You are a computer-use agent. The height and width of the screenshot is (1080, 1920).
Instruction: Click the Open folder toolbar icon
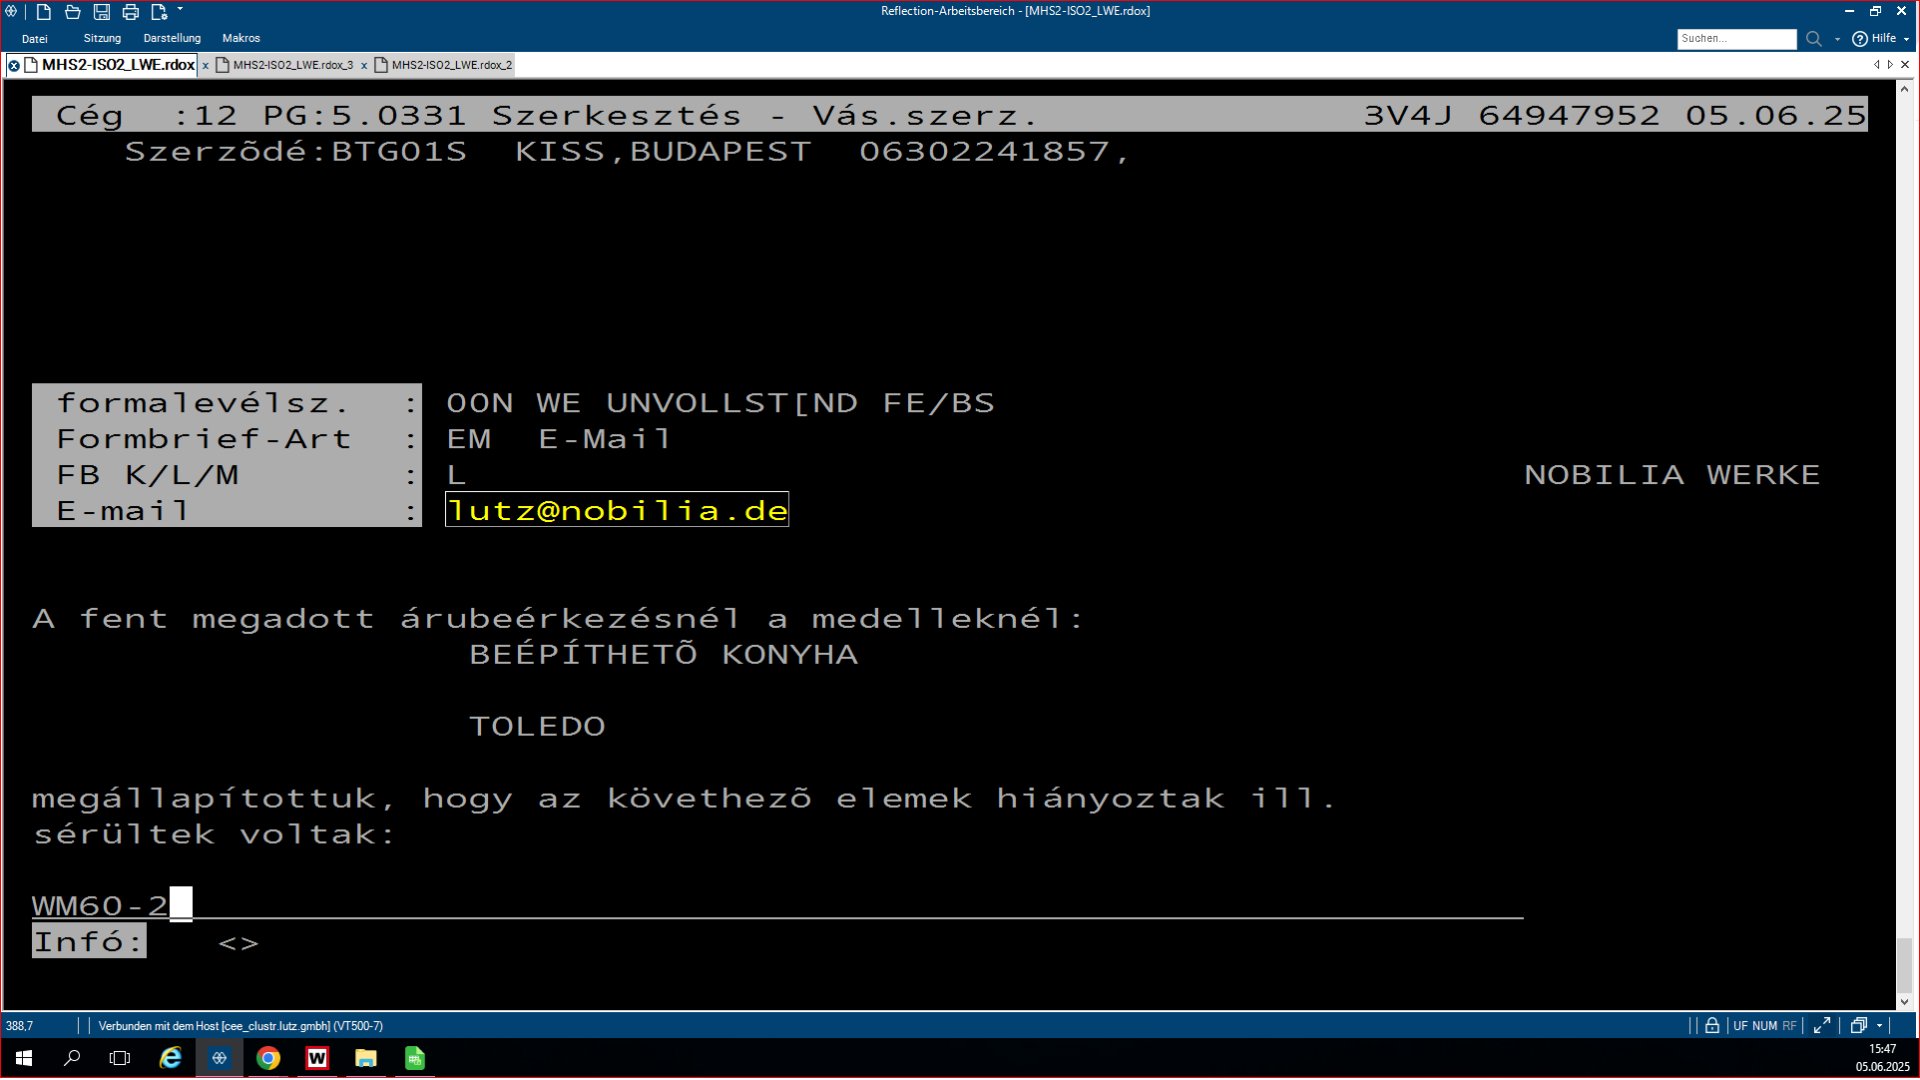point(72,12)
